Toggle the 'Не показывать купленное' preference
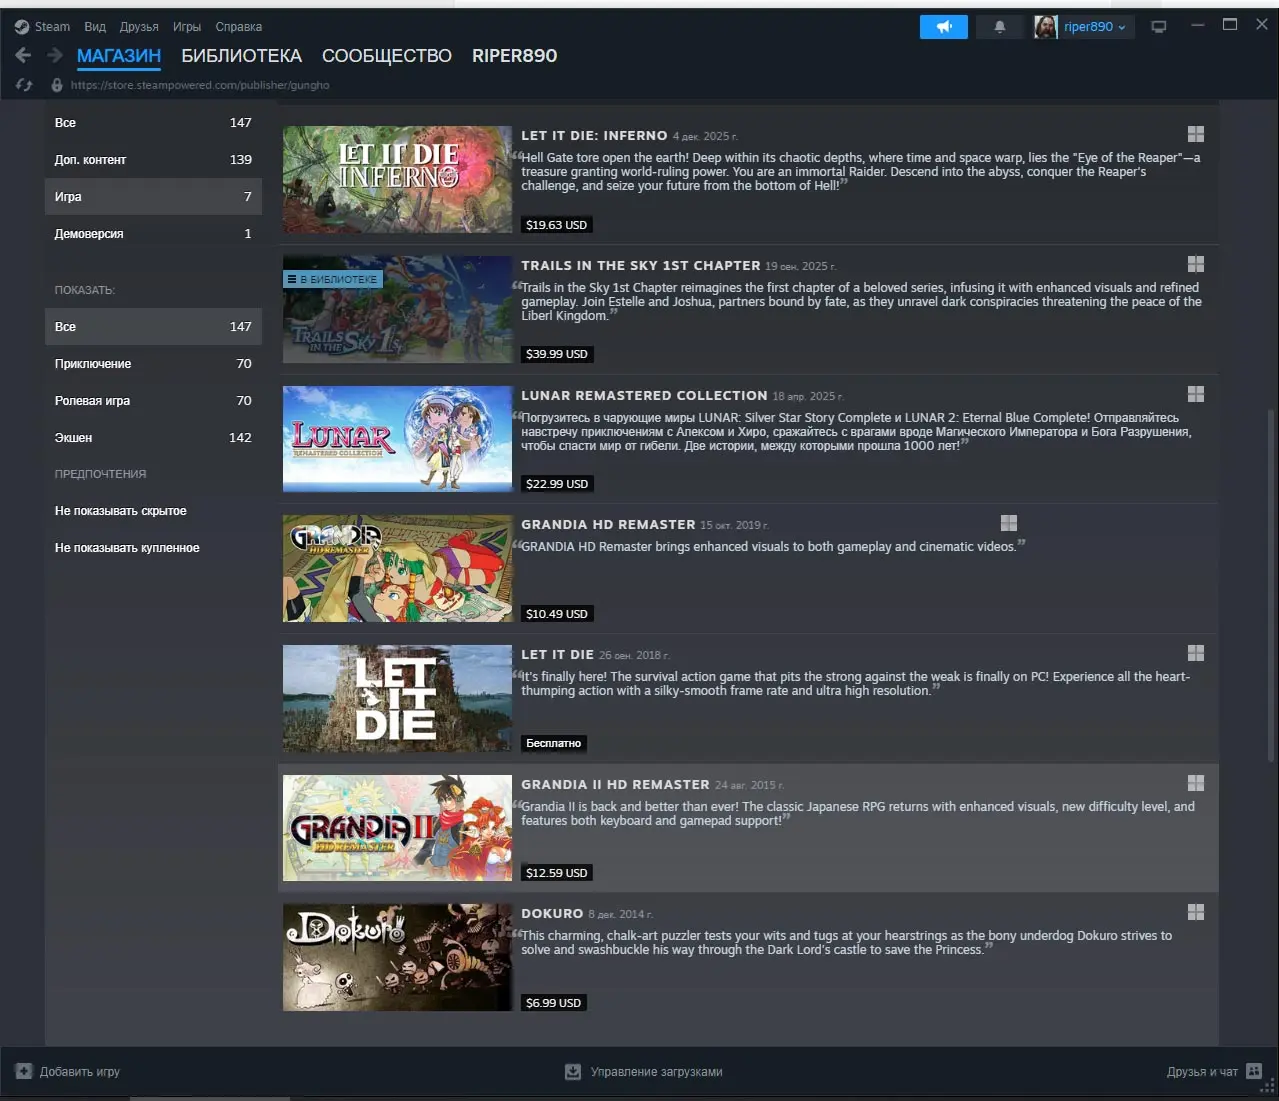Image resolution: width=1279 pixels, height=1101 pixels. click(x=127, y=548)
